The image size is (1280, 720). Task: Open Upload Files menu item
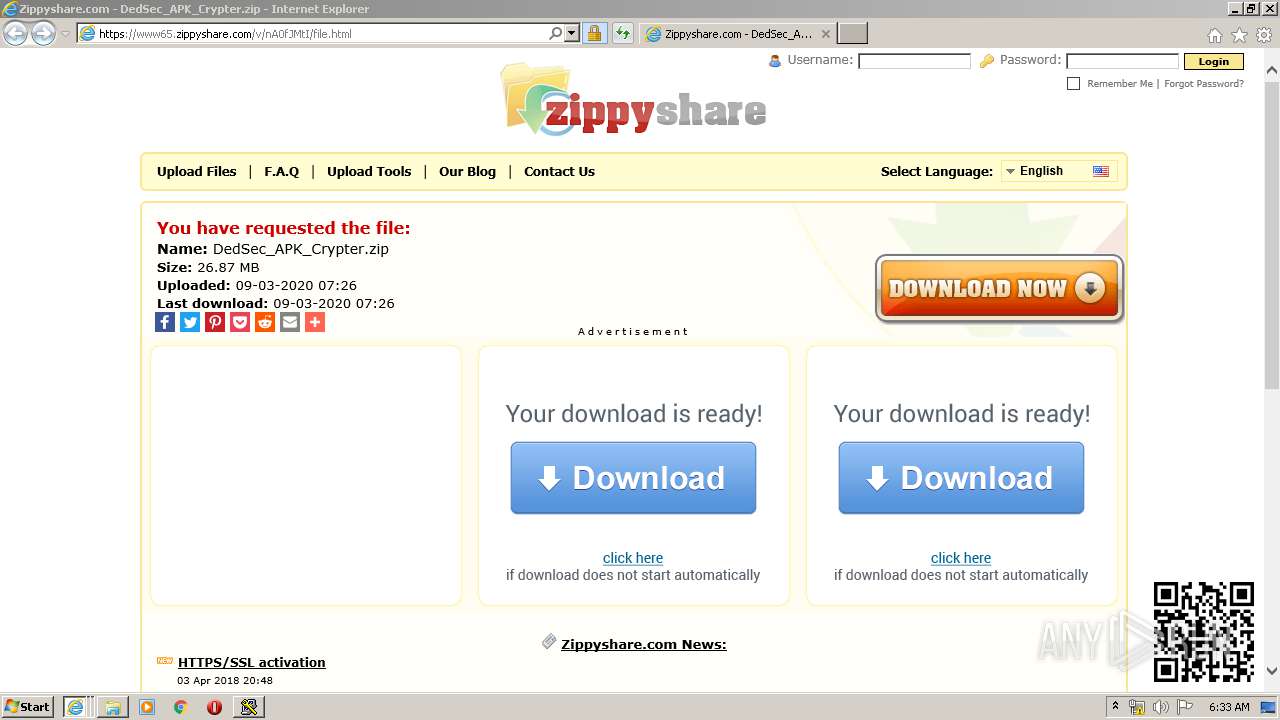click(197, 171)
